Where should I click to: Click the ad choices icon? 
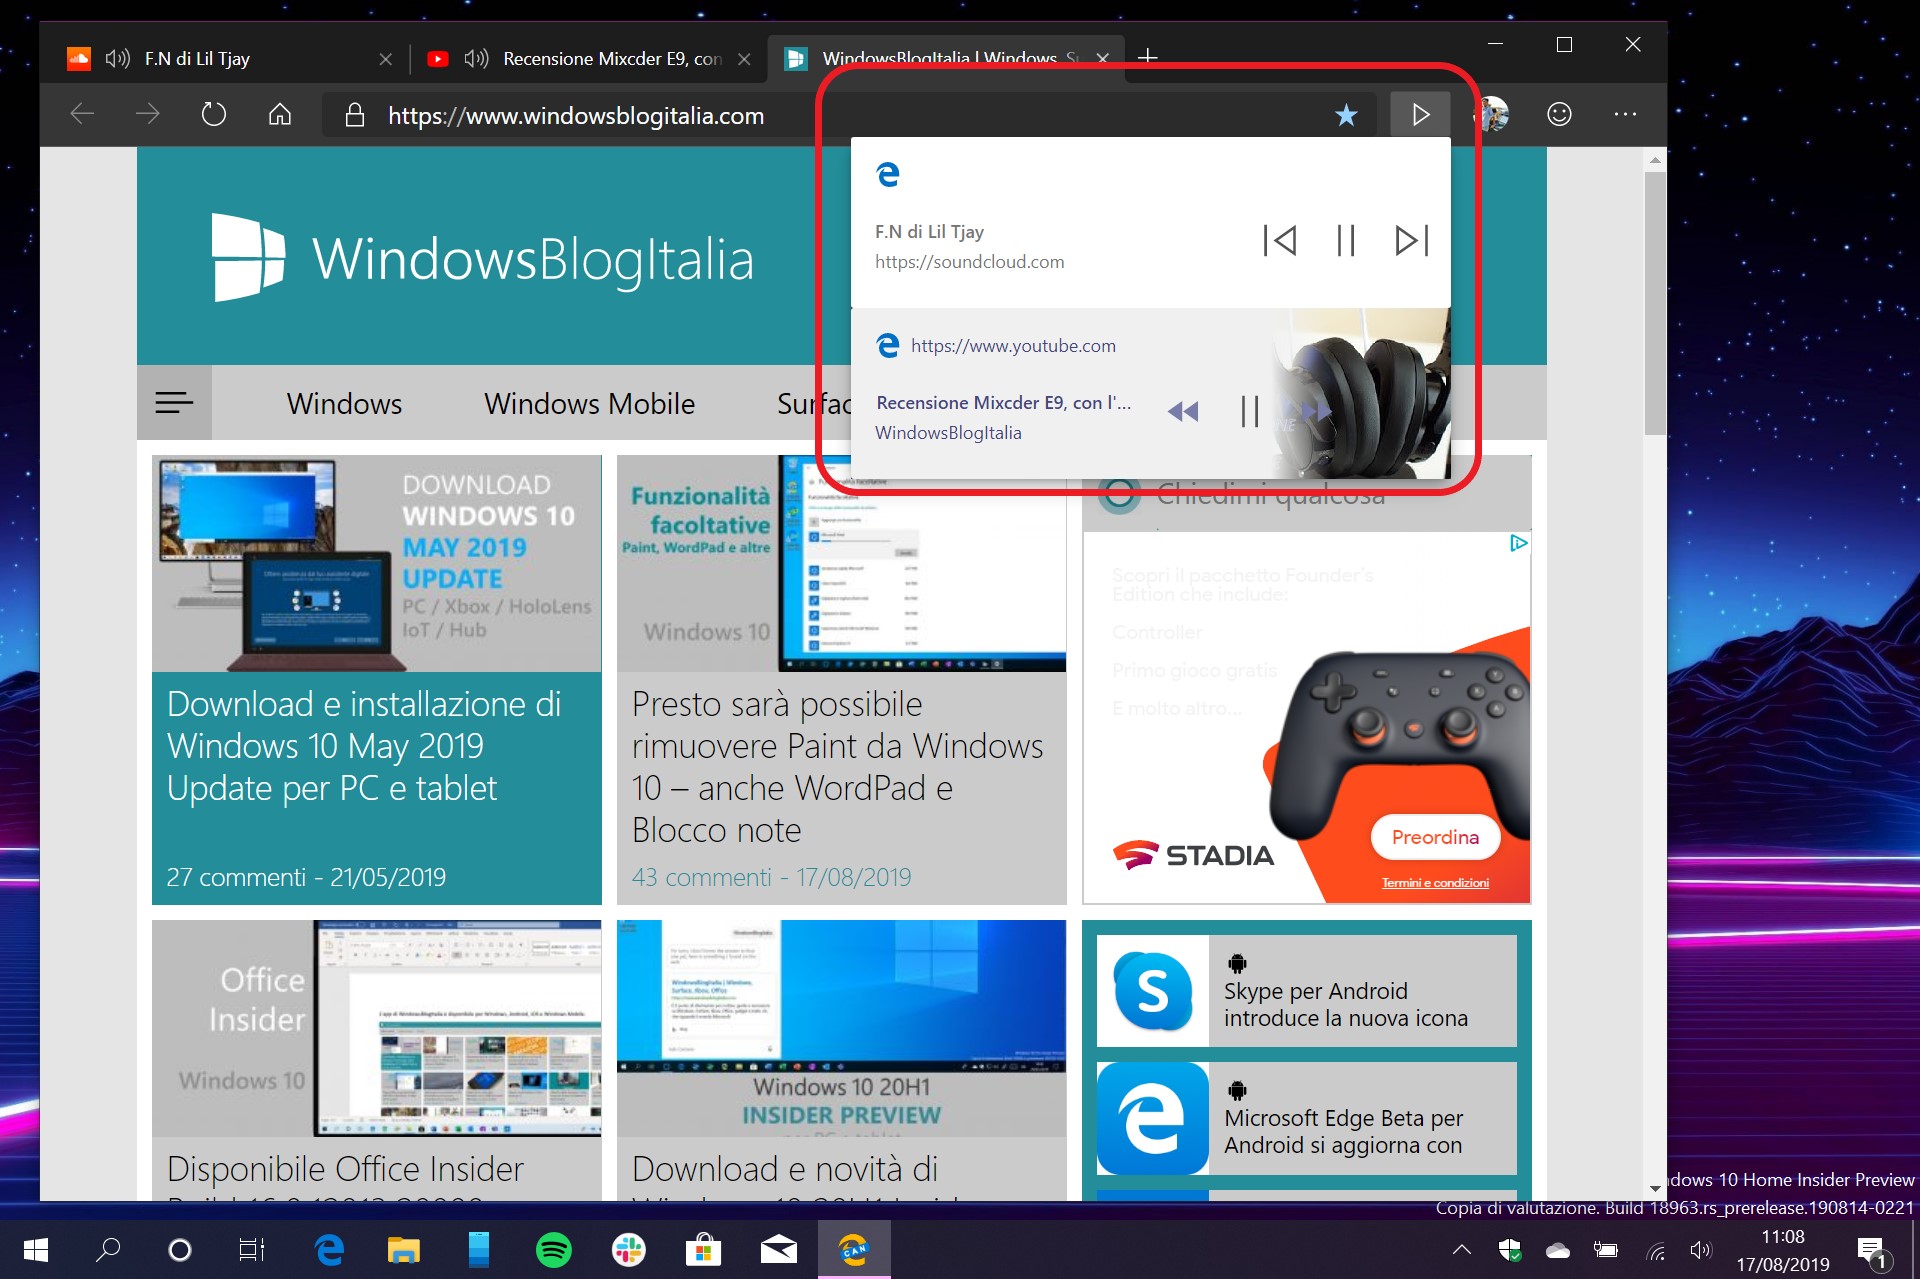pyautogui.click(x=1519, y=543)
